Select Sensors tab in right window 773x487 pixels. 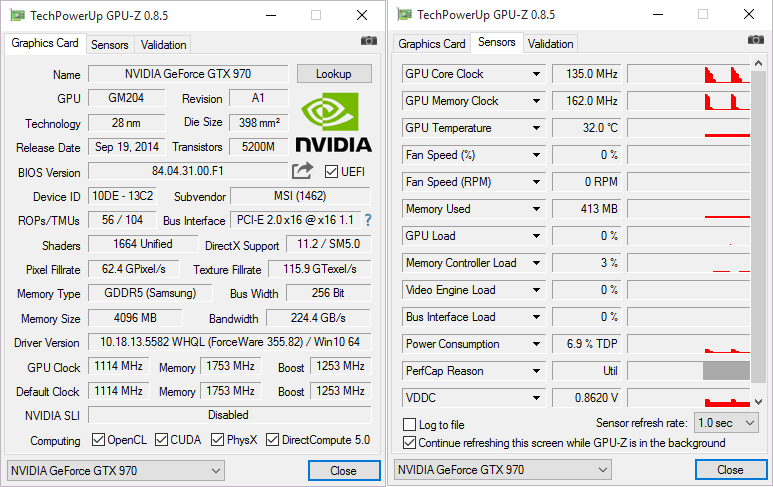[496, 42]
